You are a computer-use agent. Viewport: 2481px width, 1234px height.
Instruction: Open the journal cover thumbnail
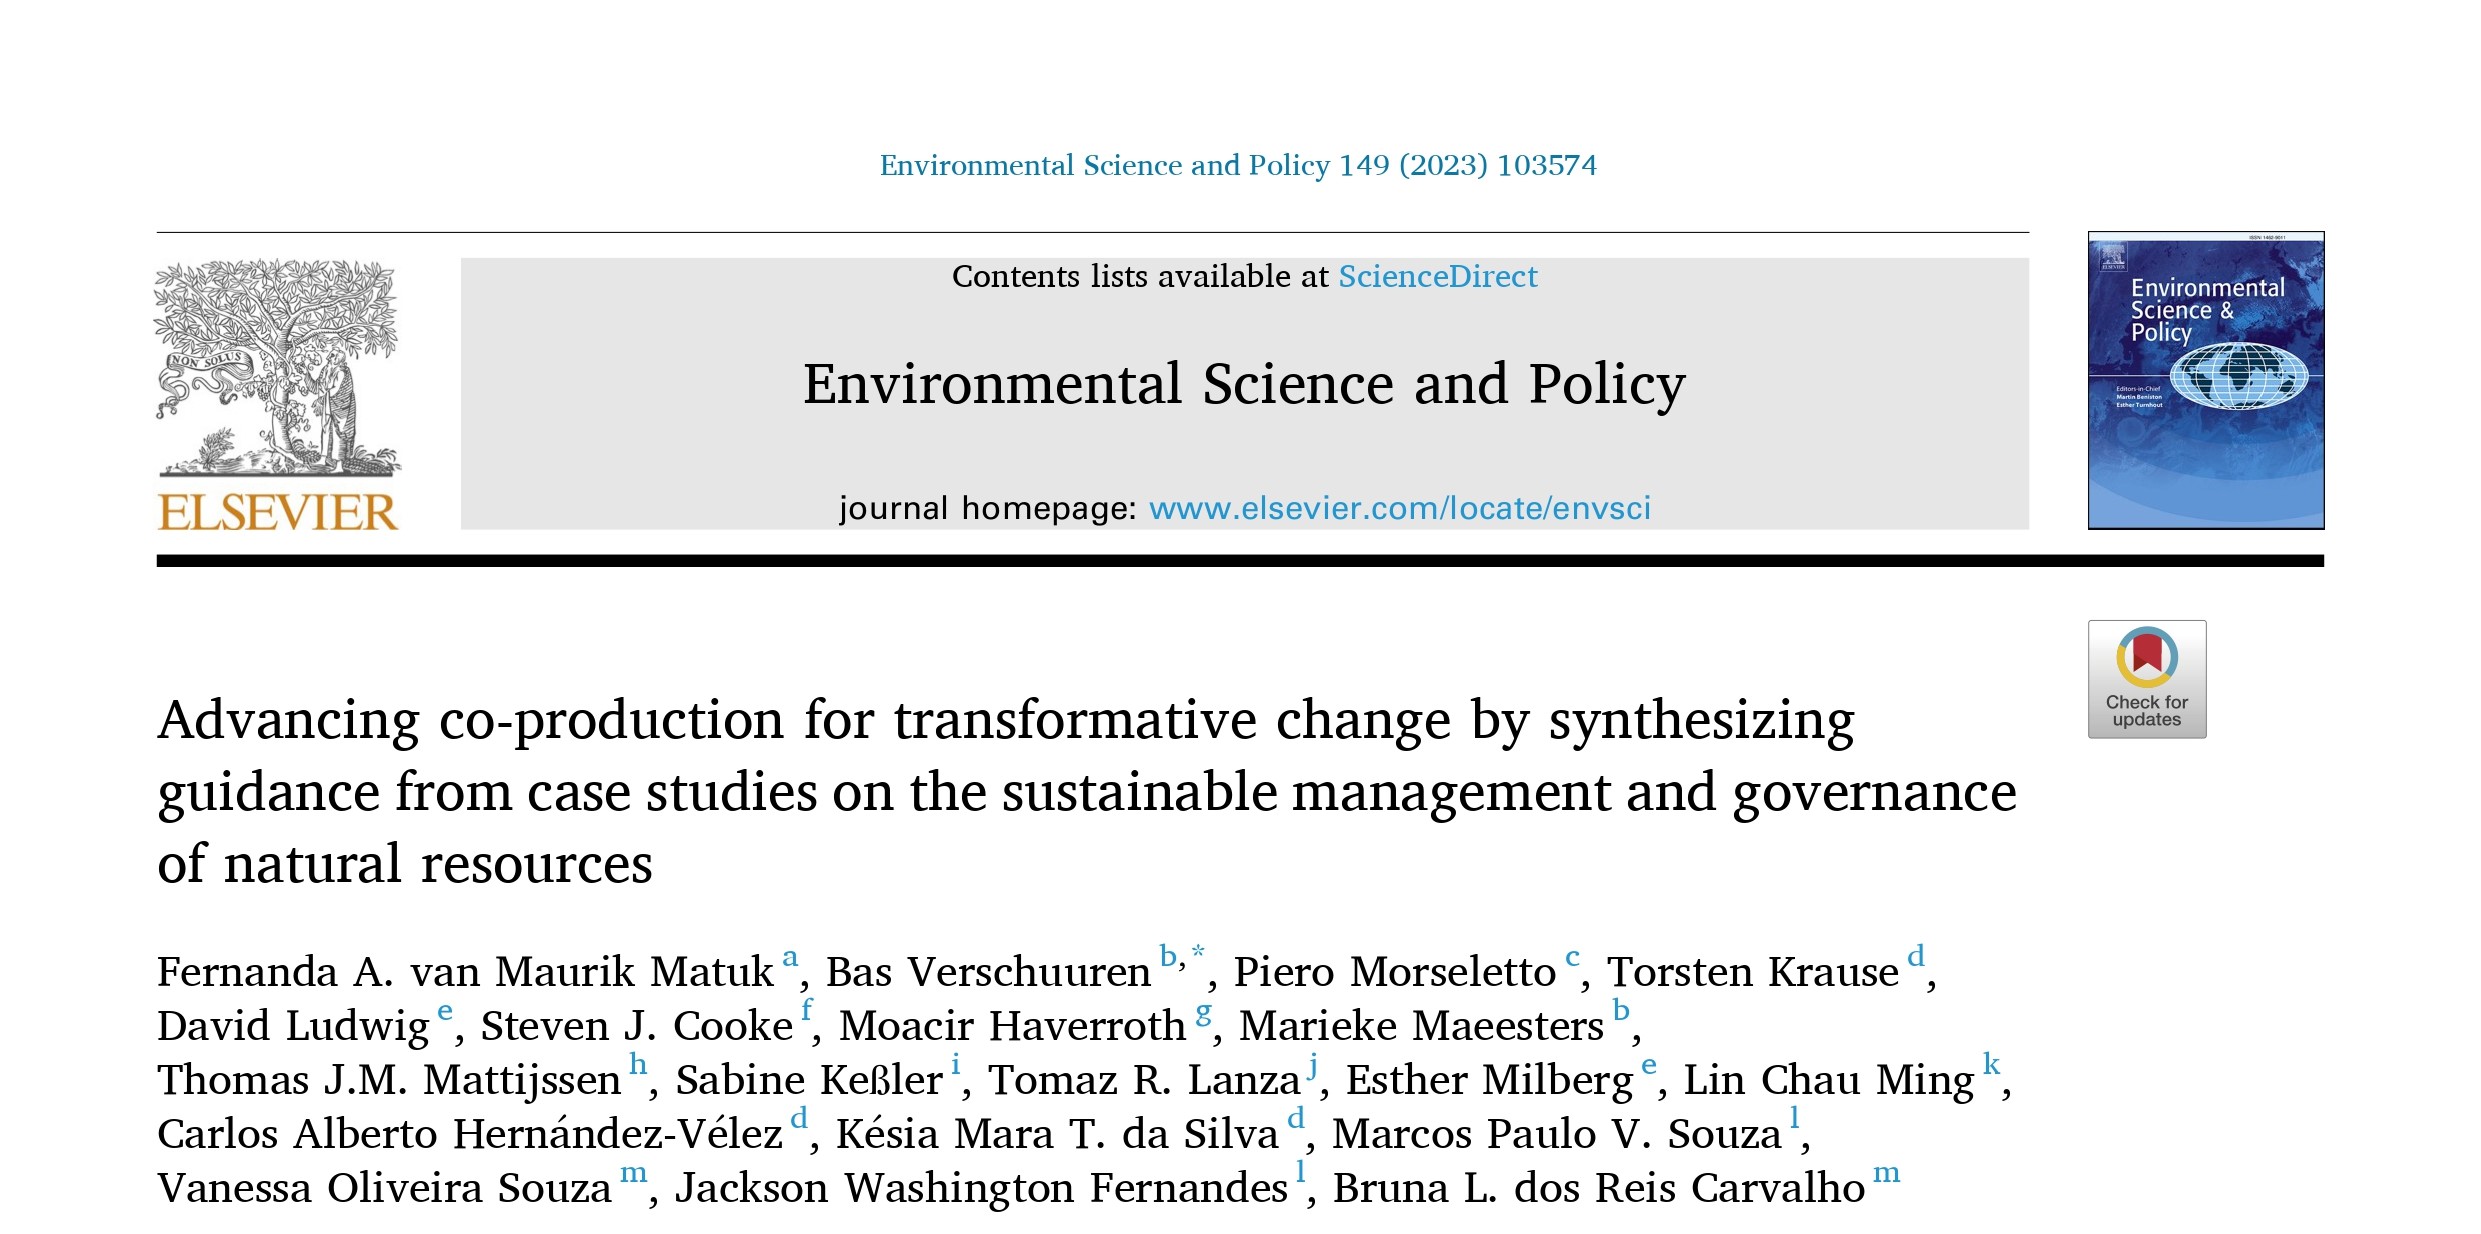[x=2206, y=380]
